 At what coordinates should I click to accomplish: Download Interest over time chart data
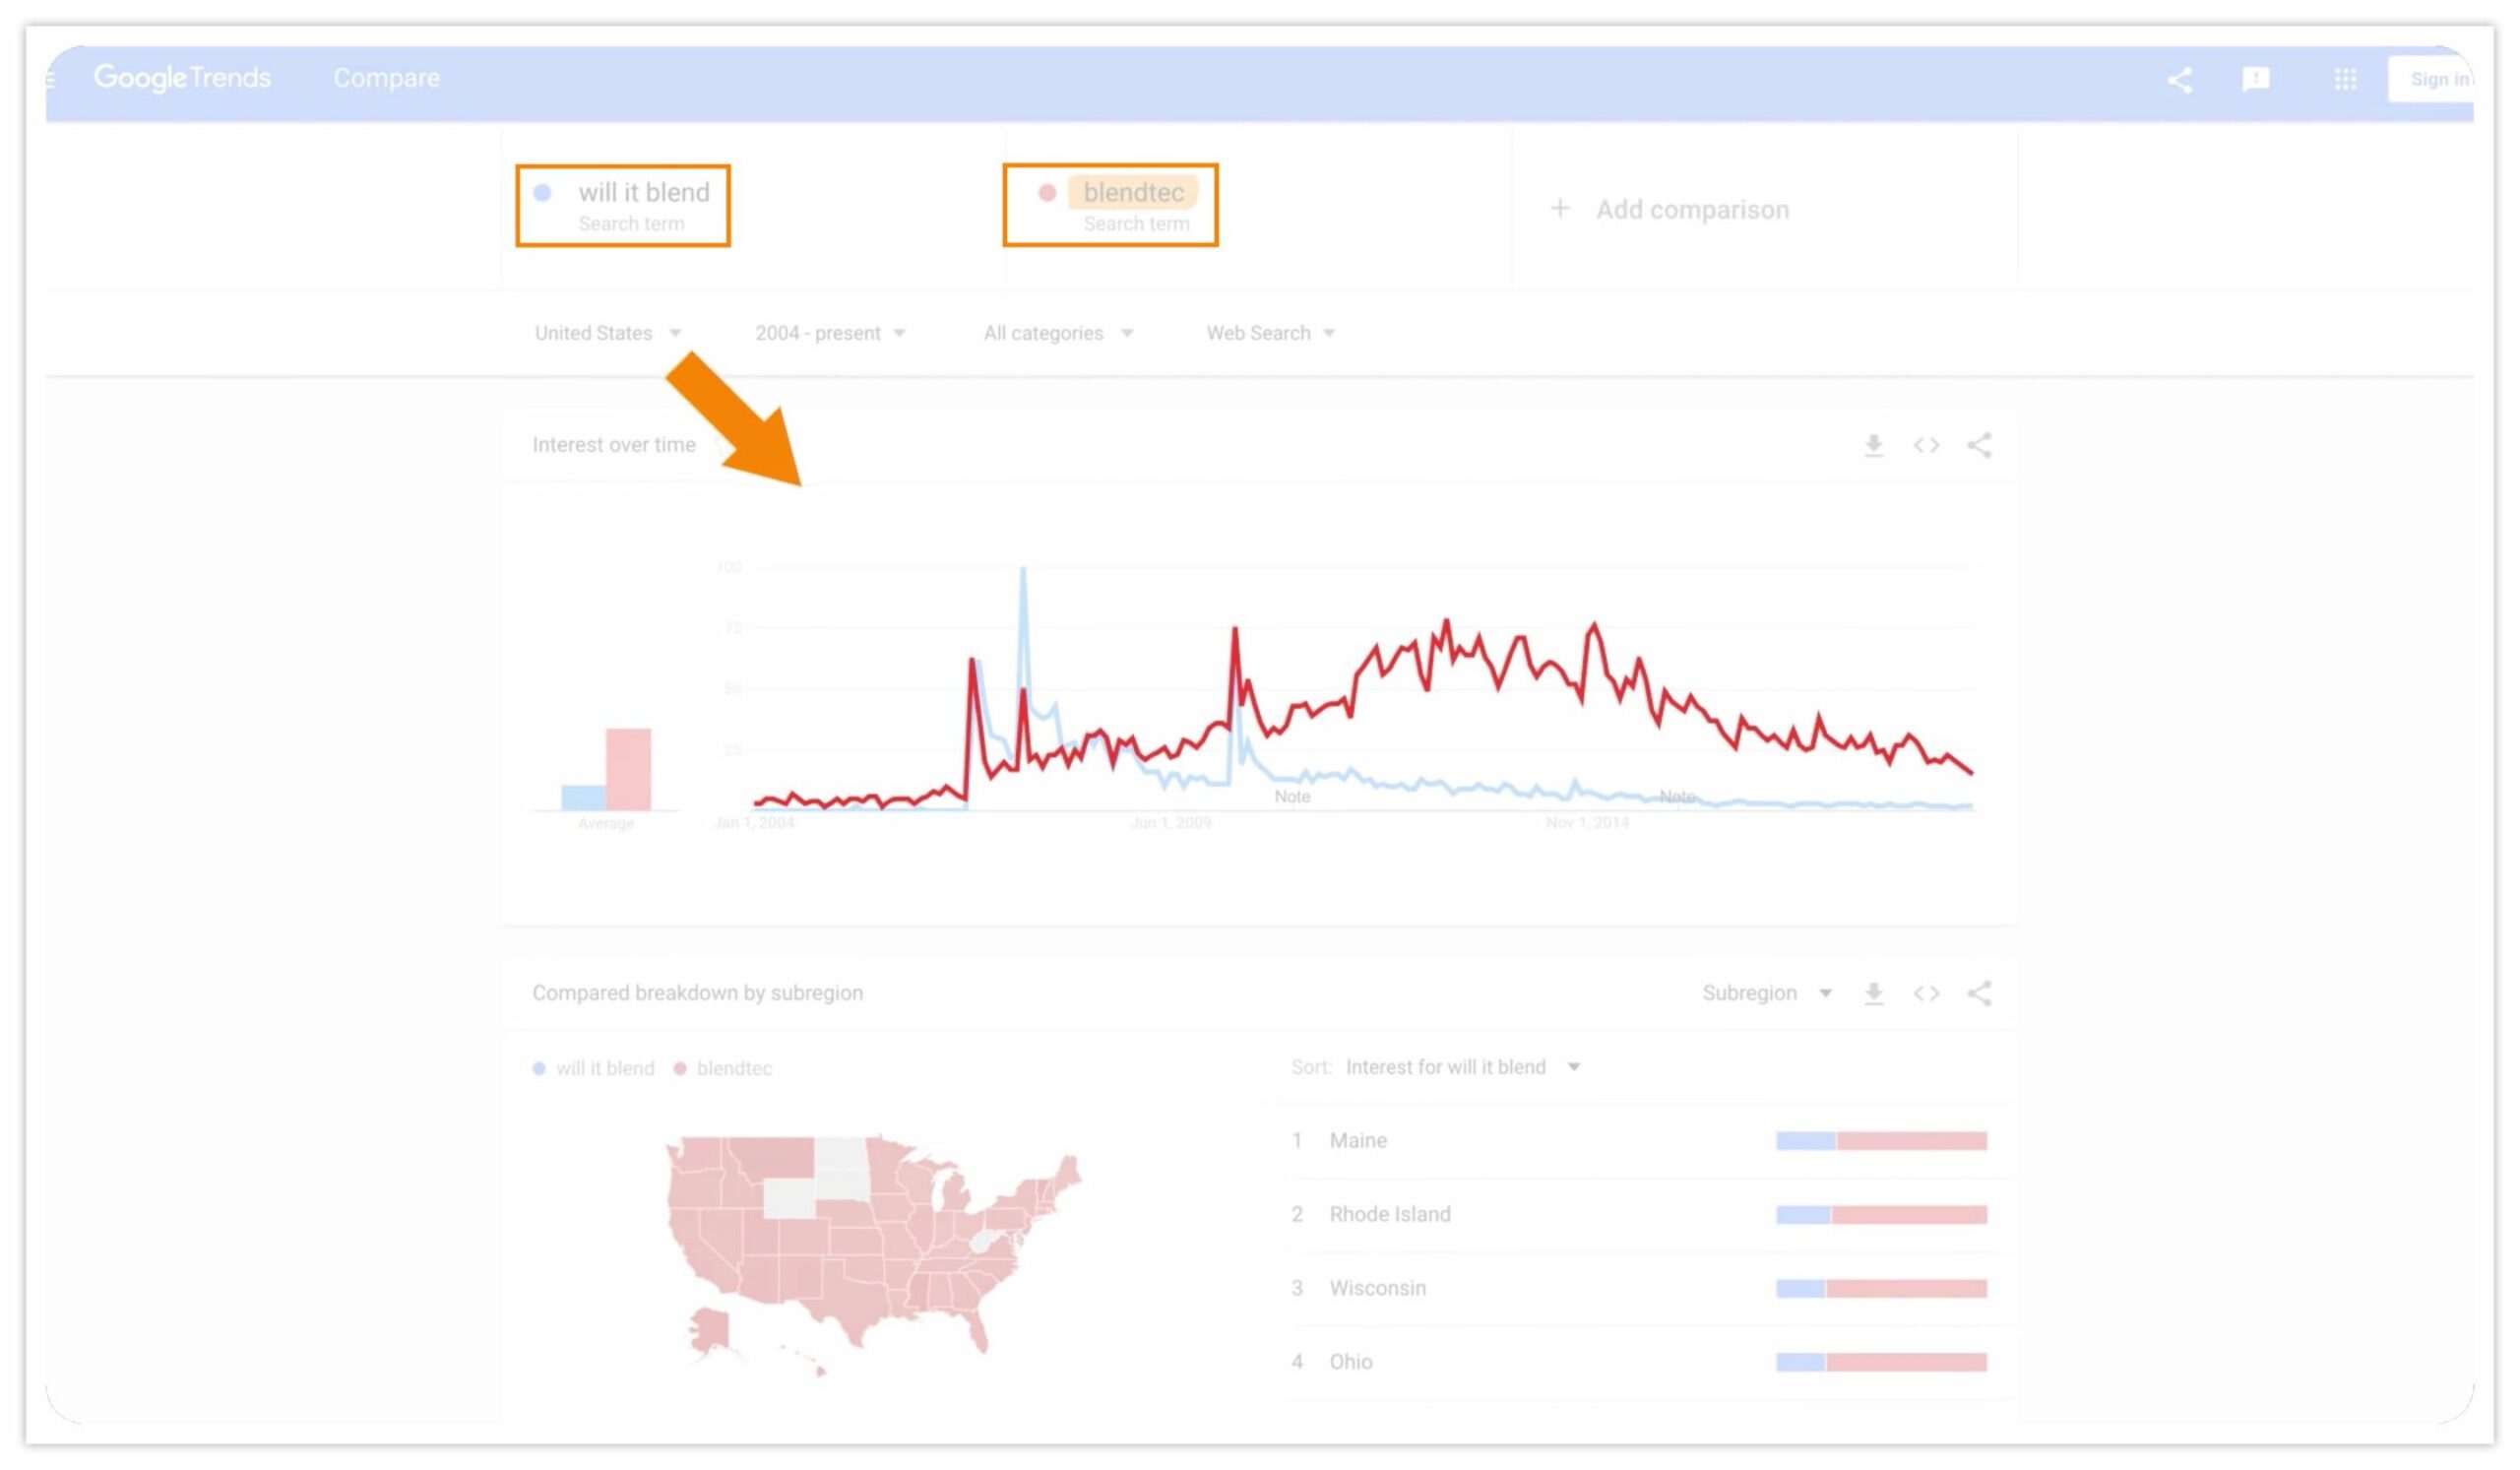pos(1874,446)
